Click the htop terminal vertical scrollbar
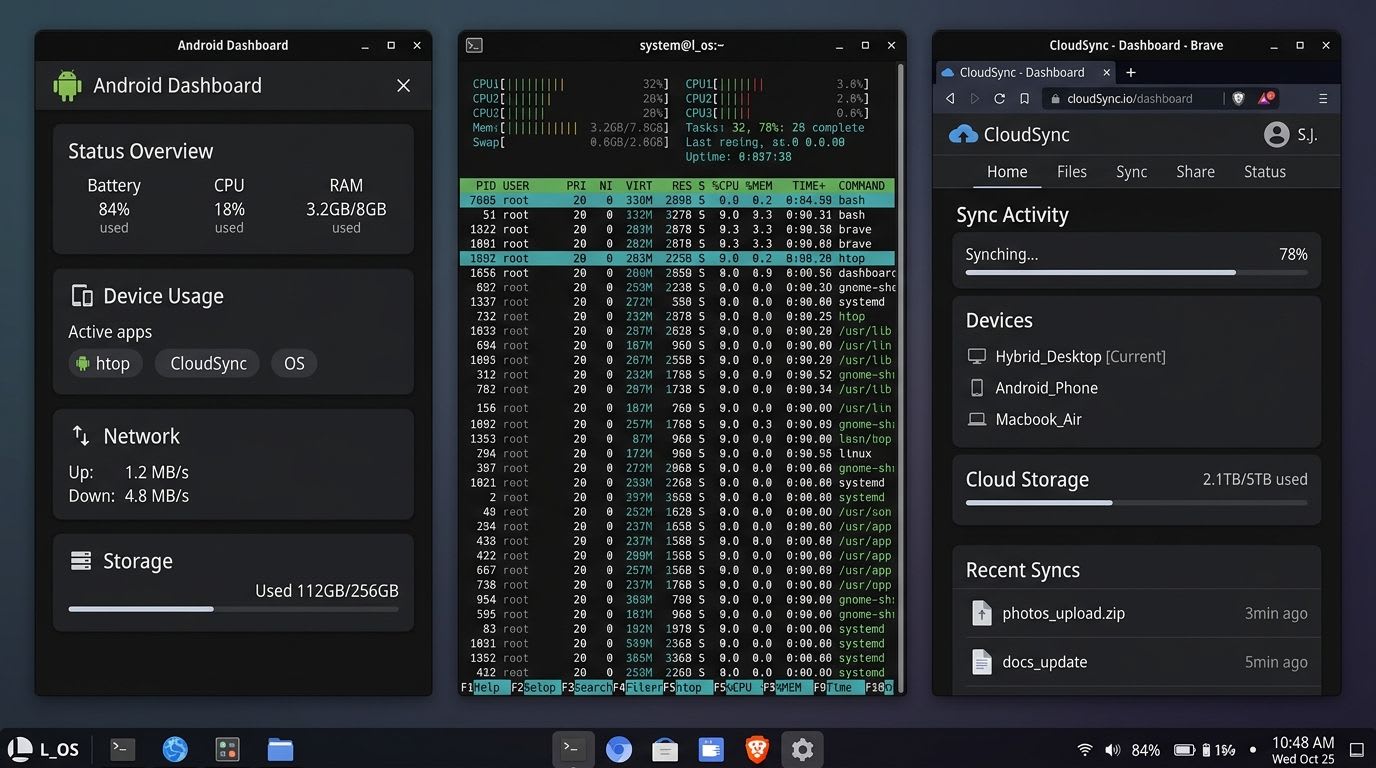 tap(901, 377)
